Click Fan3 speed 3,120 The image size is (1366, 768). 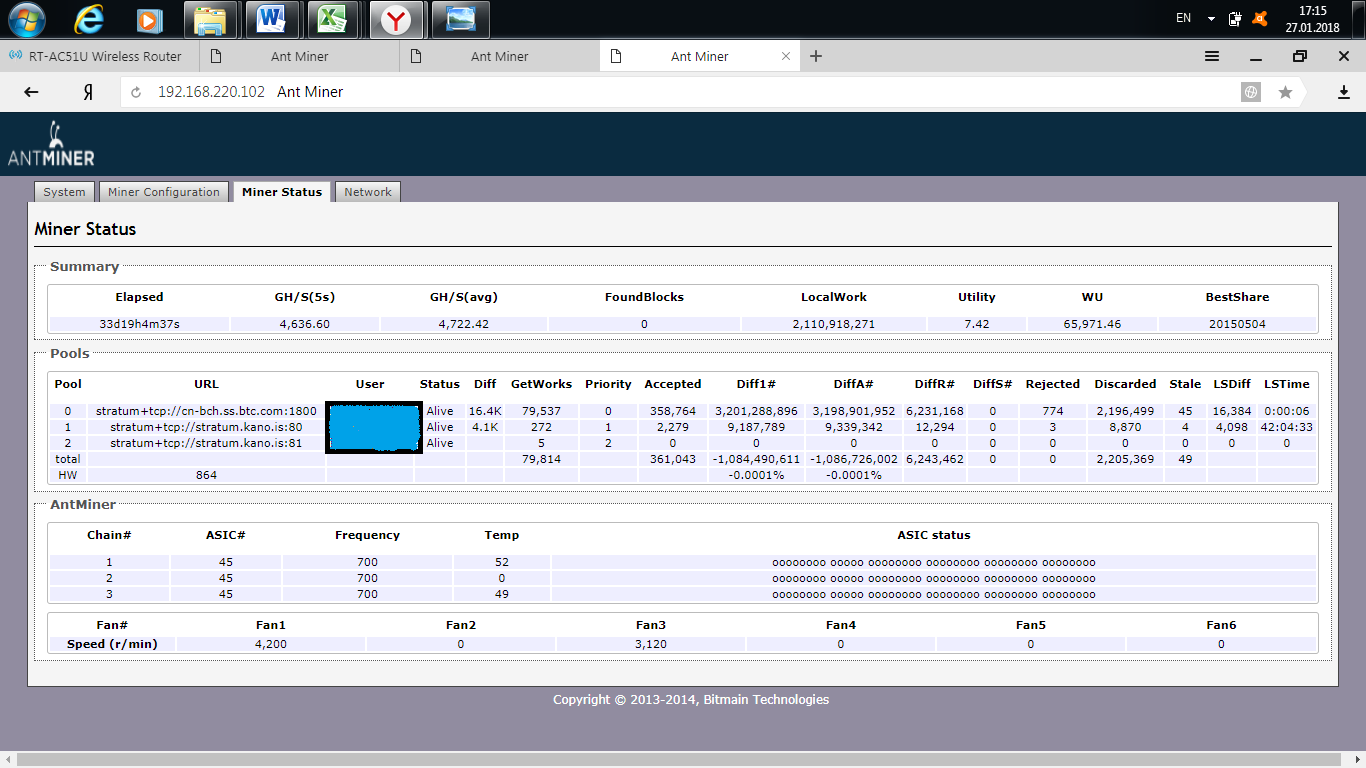pyautogui.click(x=651, y=644)
